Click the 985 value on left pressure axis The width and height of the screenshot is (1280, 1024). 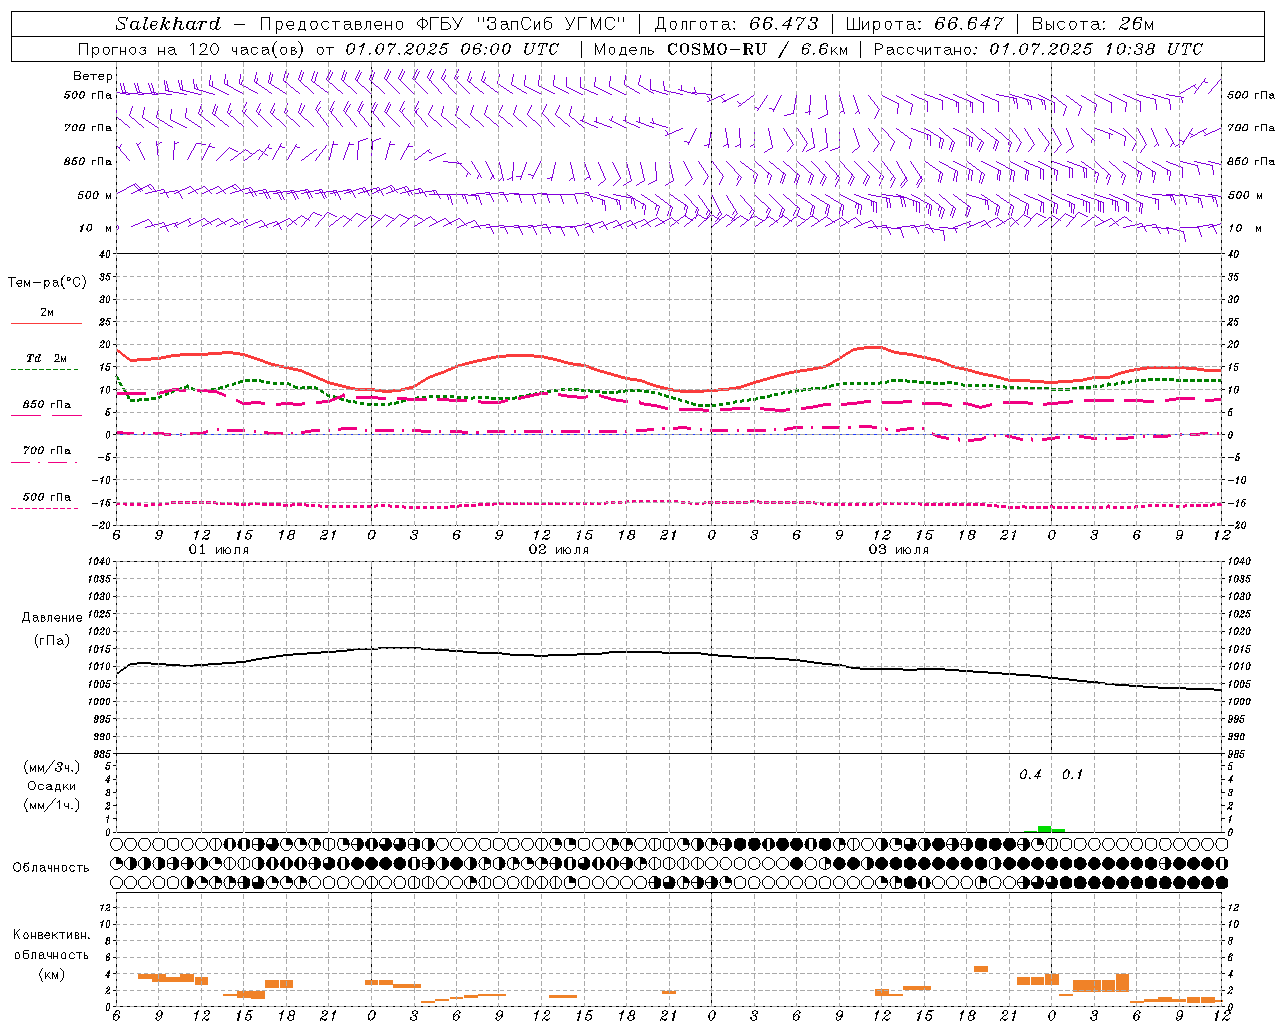tap(102, 754)
